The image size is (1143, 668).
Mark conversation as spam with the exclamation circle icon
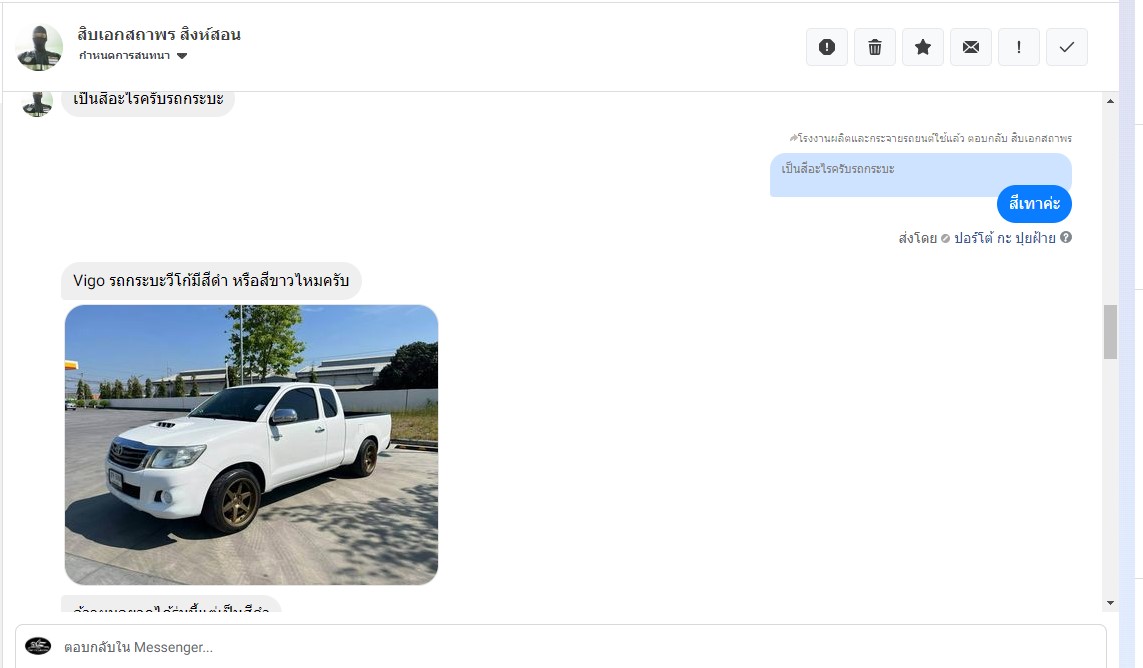pyautogui.click(x=827, y=47)
